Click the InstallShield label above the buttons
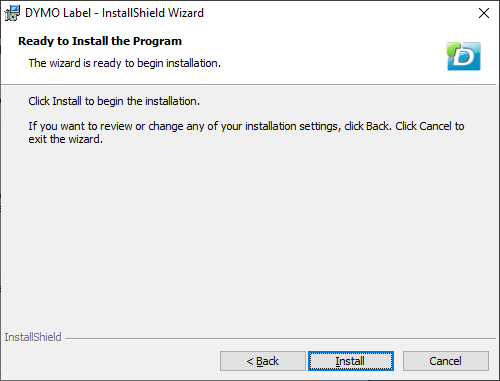Image resolution: width=500 pixels, height=381 pixels. 33,337
